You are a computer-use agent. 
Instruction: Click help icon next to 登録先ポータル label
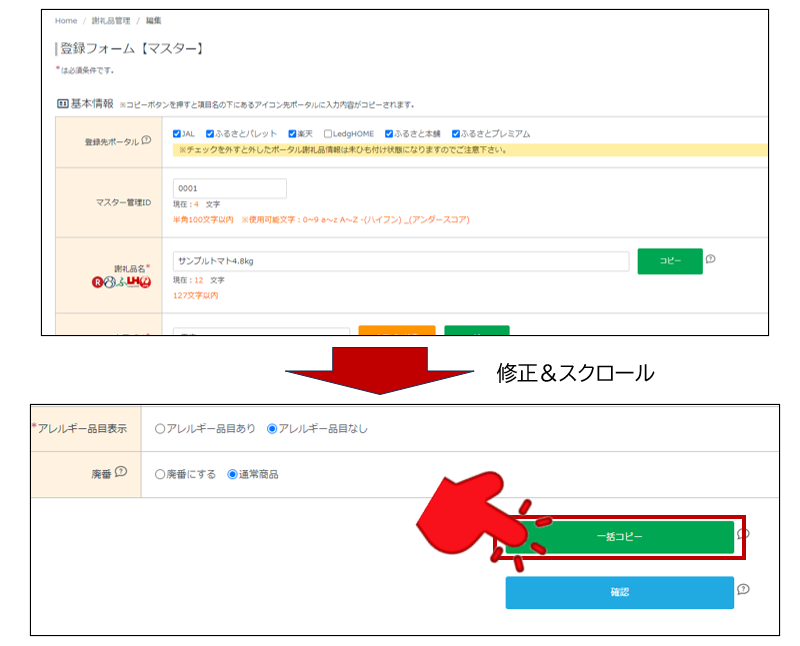146,140
